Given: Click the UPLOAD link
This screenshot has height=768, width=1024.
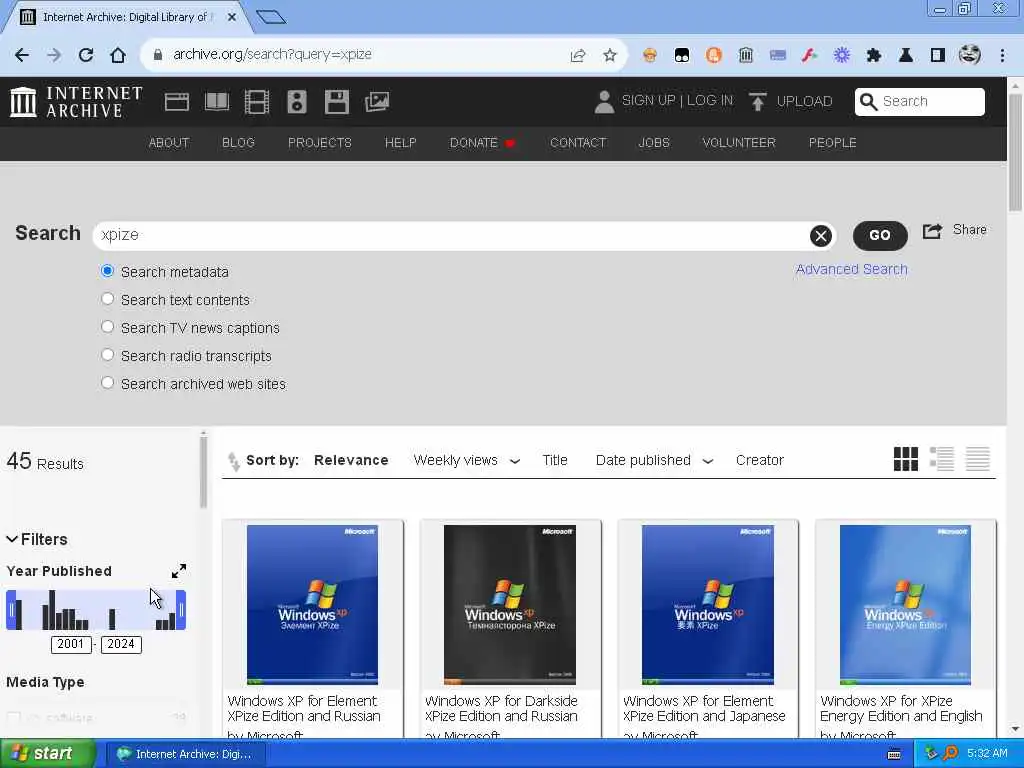Looking at the screenshot, I should point(804,101).
